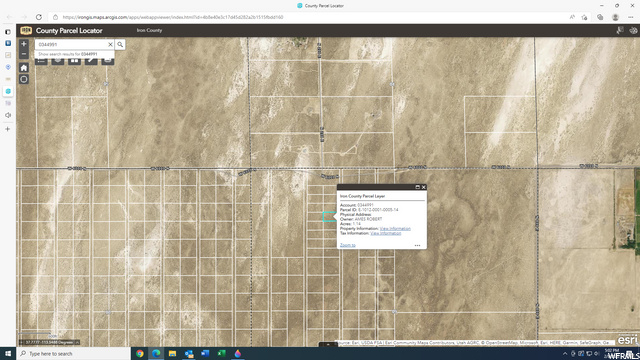Image resolution: width=640 pixels, height=360 pixels.
Task: Open File Explorer from taskbar
Action: pyautogui.click(x=172, y=353)
